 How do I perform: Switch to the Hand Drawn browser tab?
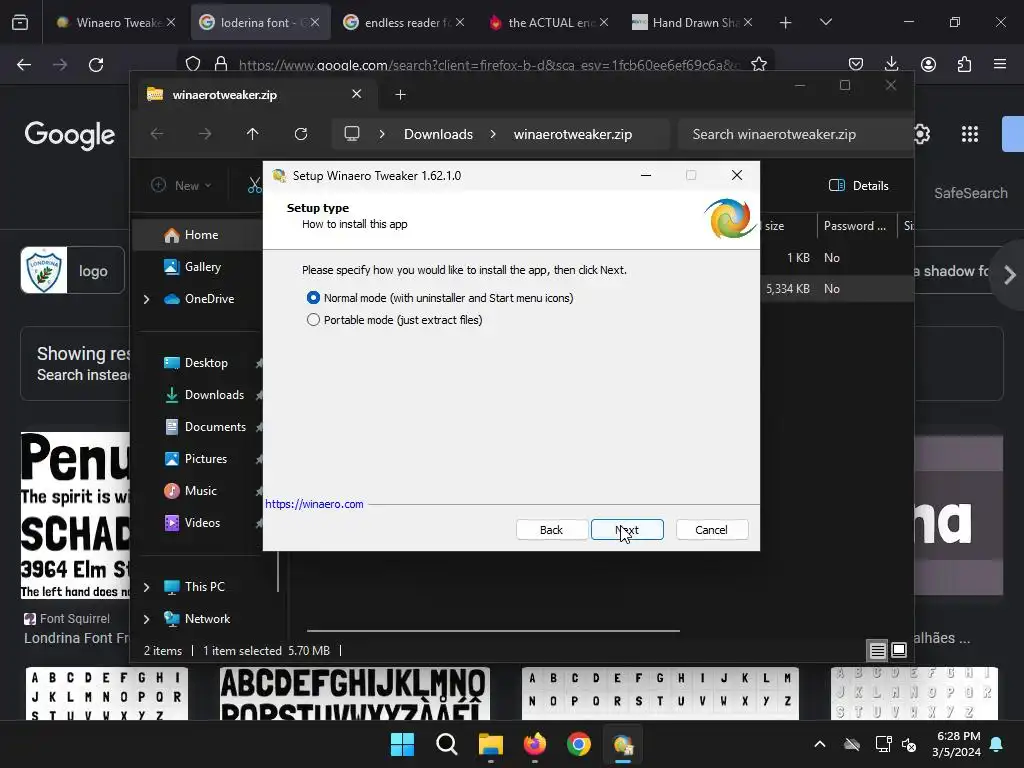tap(693, 22)
